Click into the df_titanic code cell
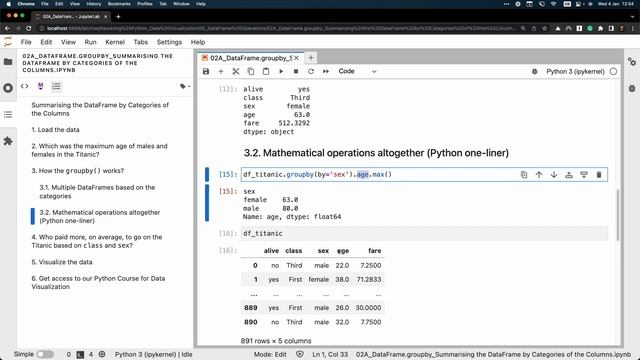This screenshot has width=640, height=360. pyautogui.click(x=424, y=233)
